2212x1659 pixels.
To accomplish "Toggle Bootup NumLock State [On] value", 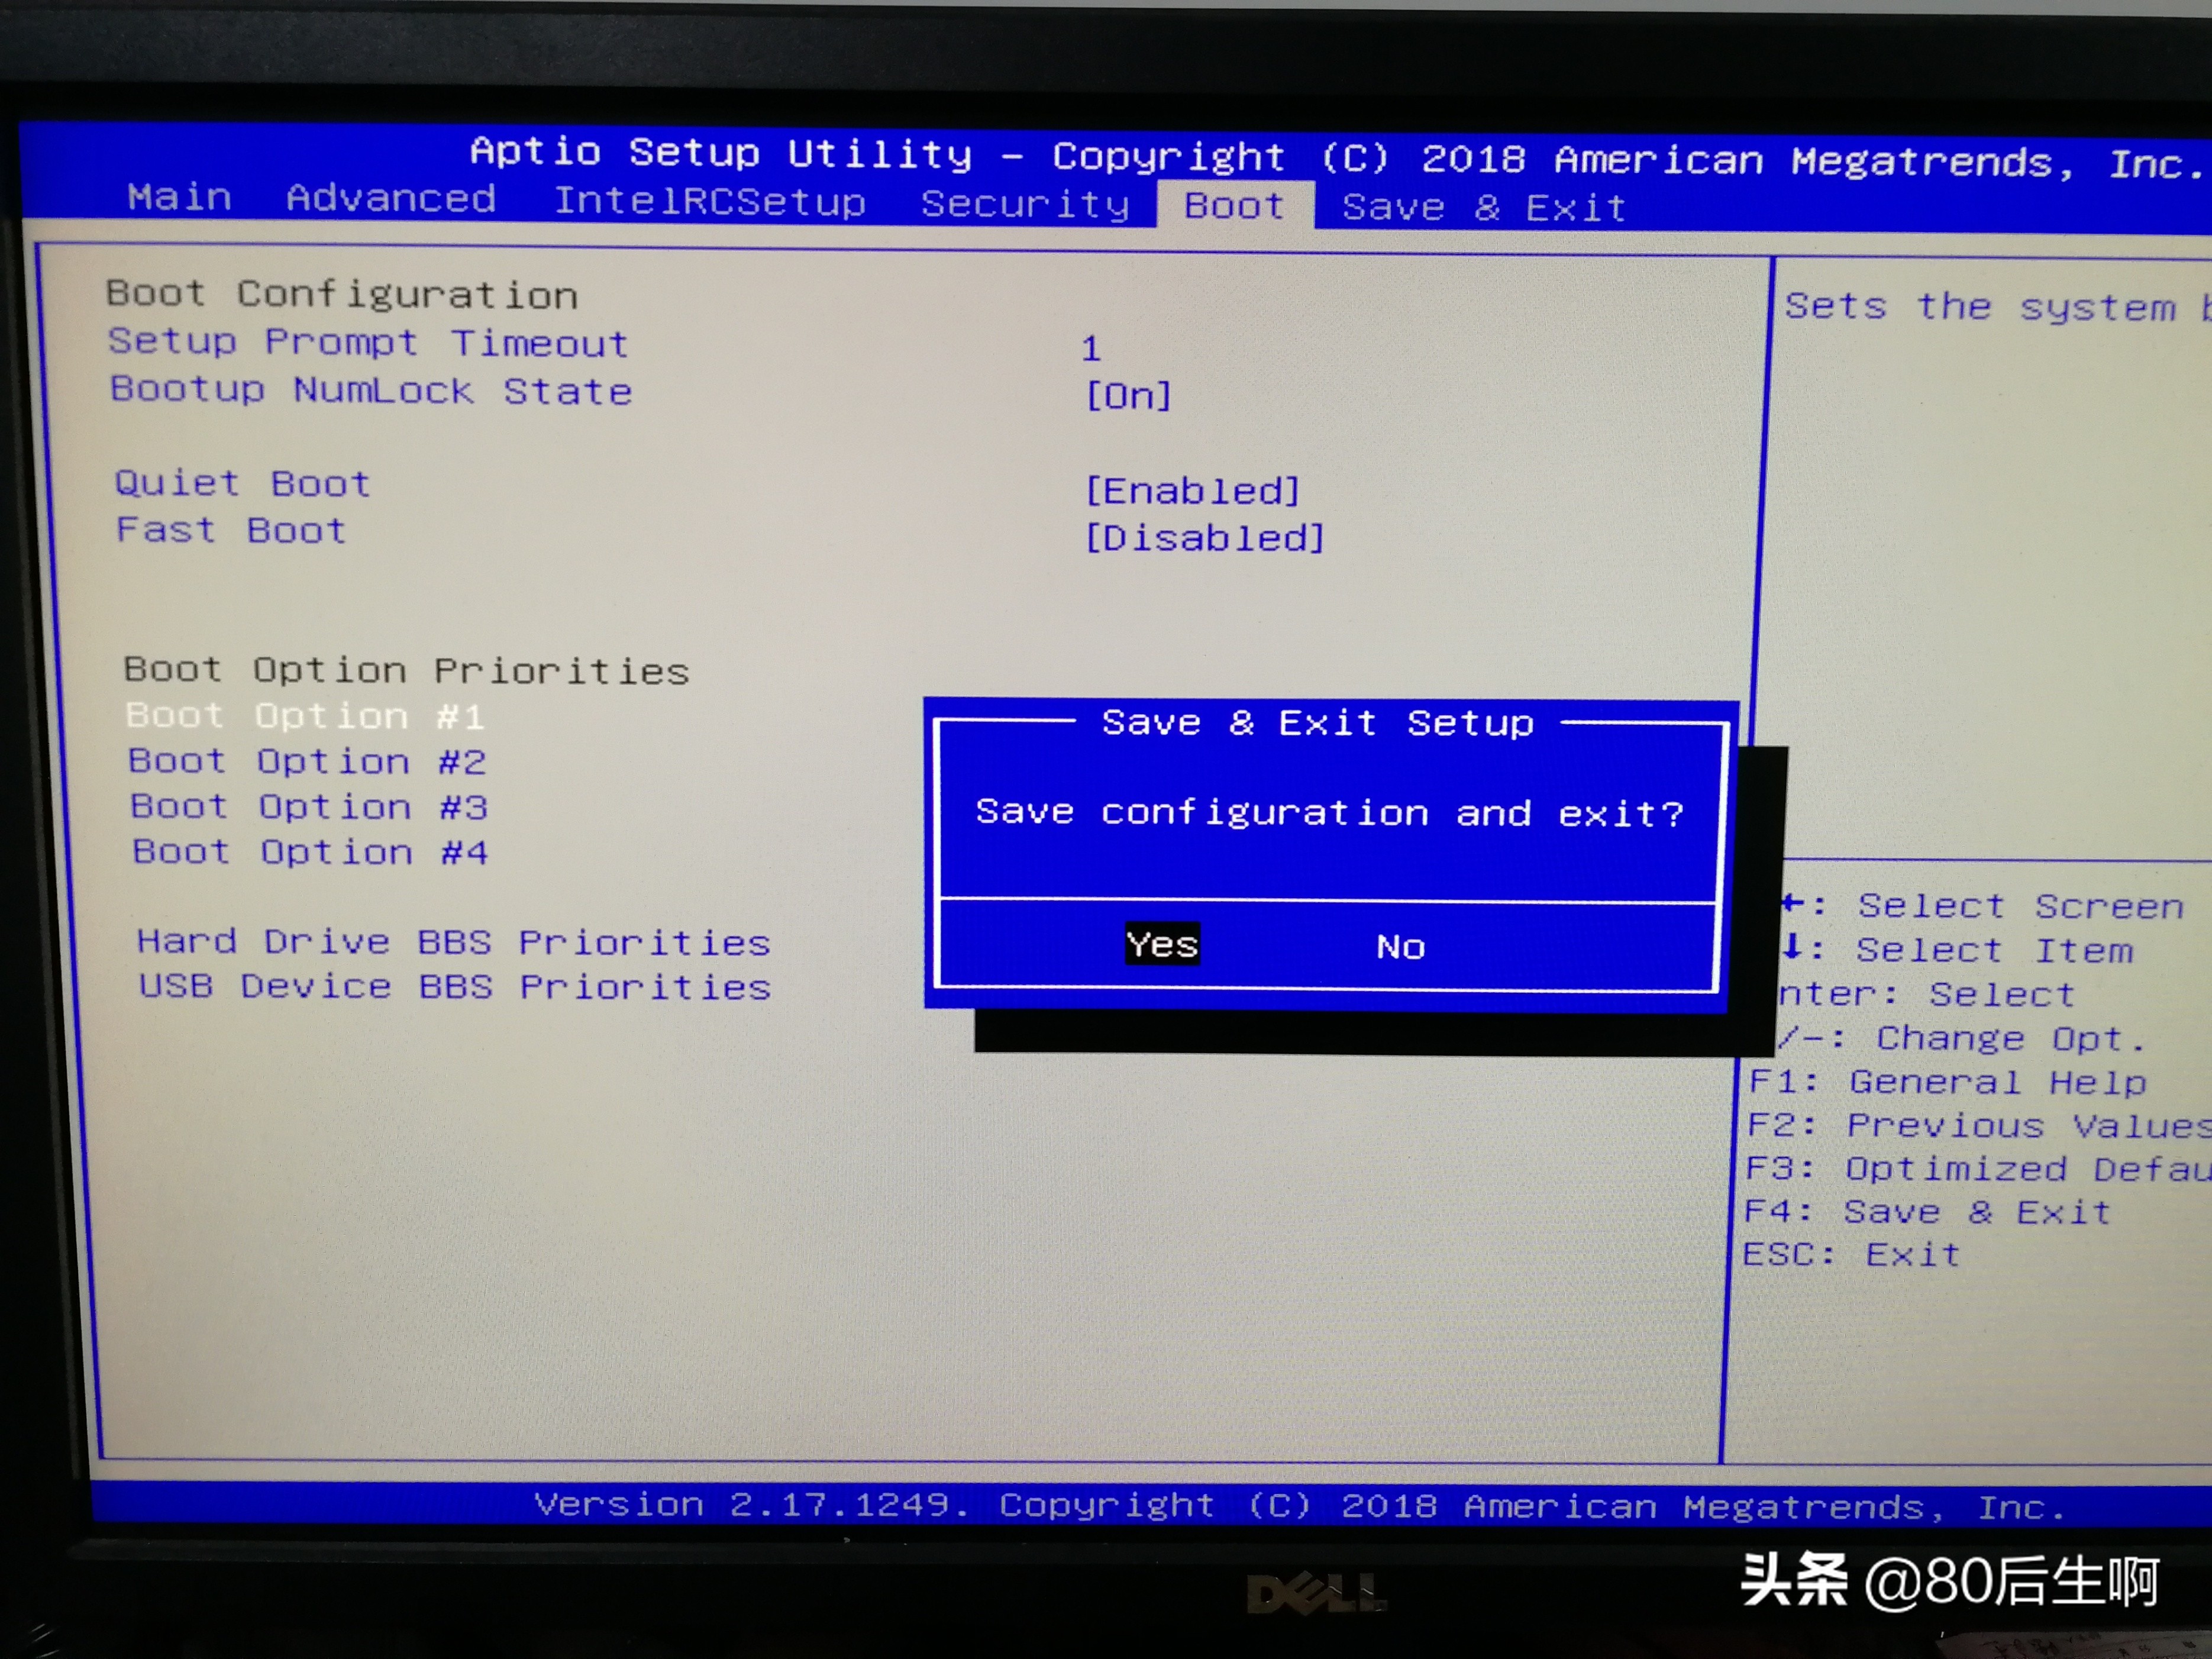I will (1128, 396).
